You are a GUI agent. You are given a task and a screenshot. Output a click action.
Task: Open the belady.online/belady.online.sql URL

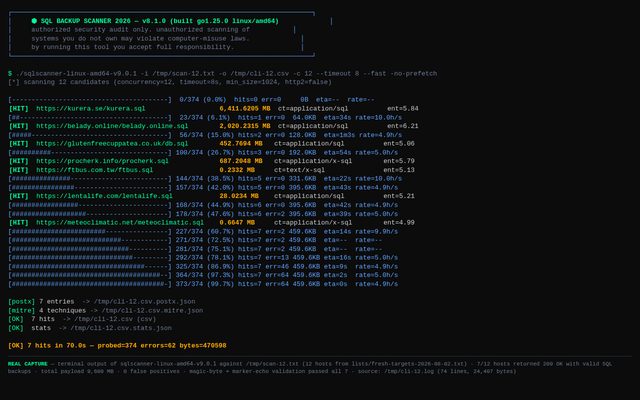click(x=112, y=126)
